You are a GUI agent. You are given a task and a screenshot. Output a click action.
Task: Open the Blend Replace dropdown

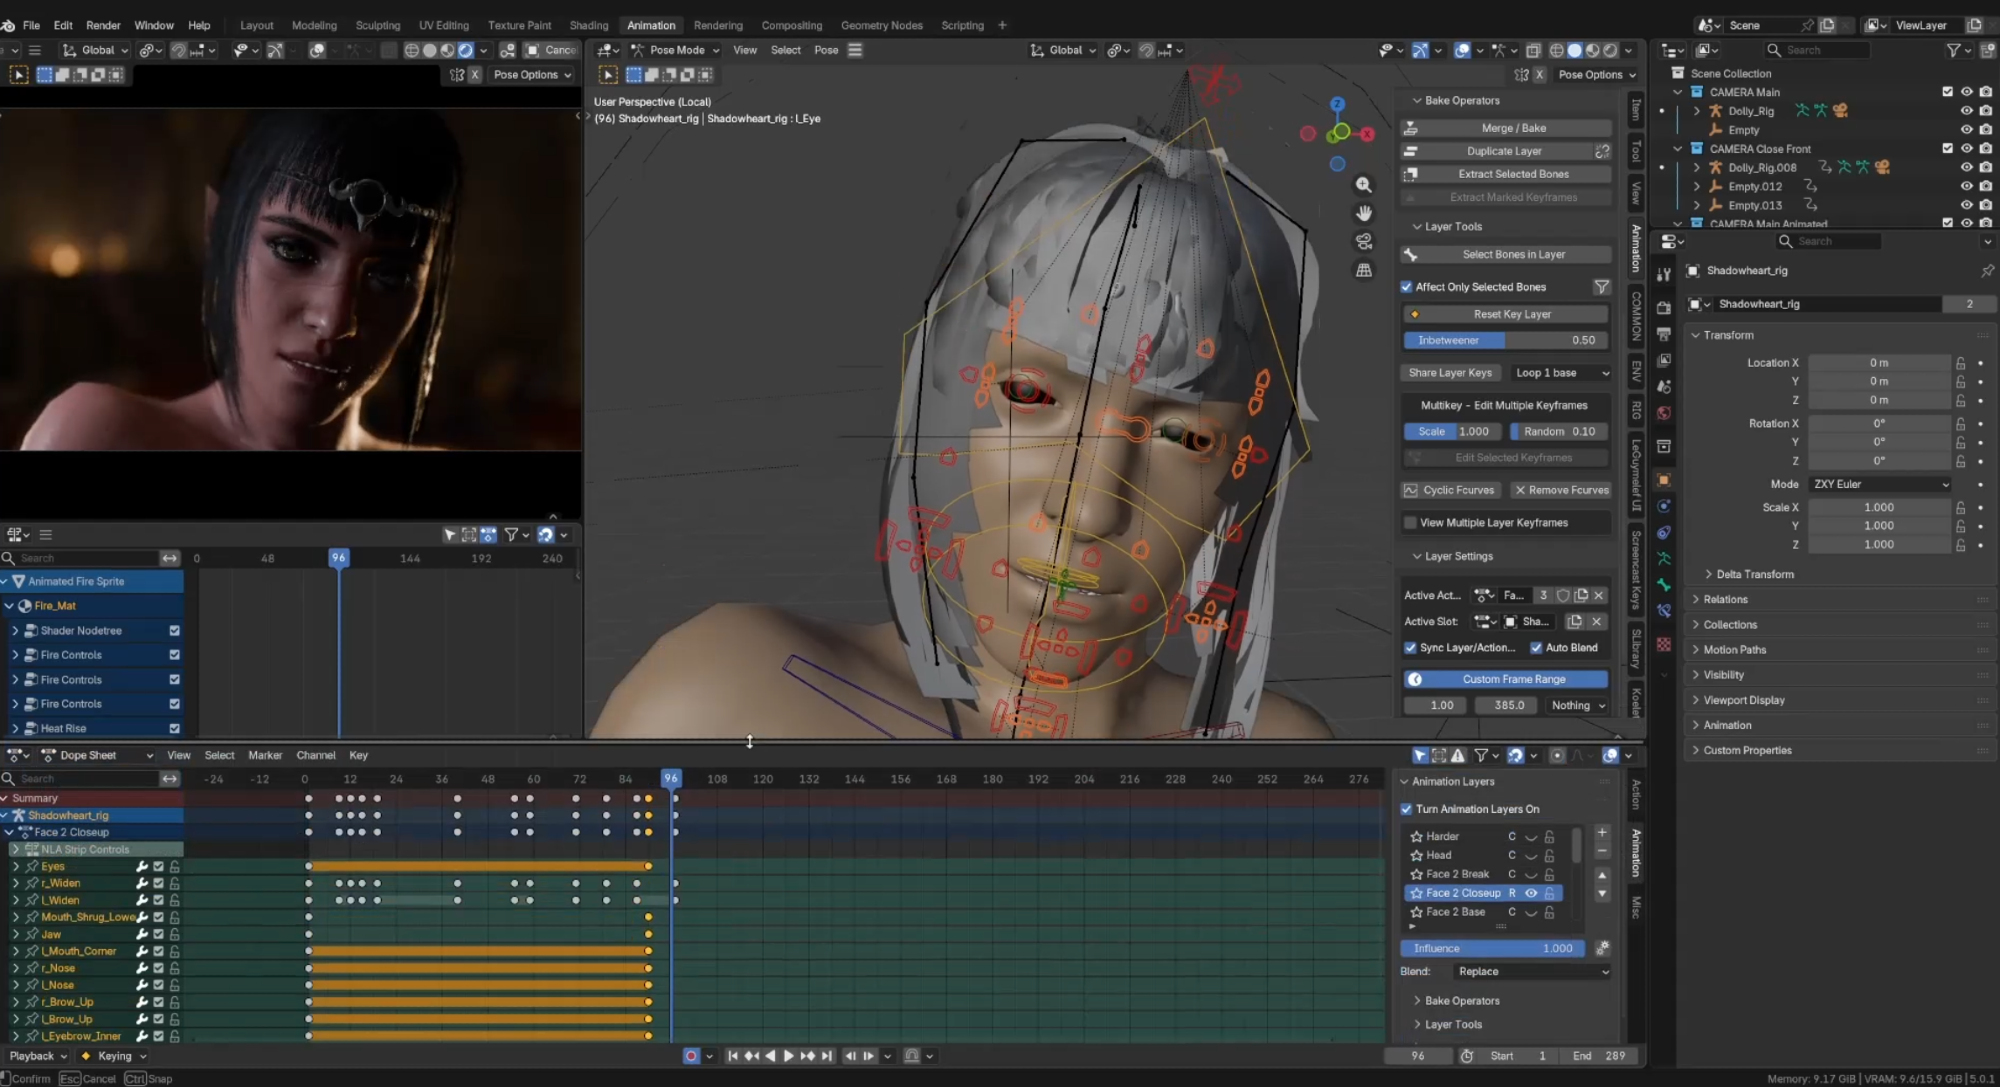point(1532,972)
